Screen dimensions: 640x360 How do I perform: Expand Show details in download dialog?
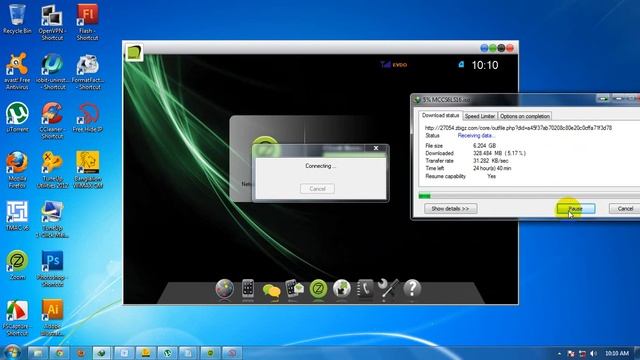click(450, 209)
